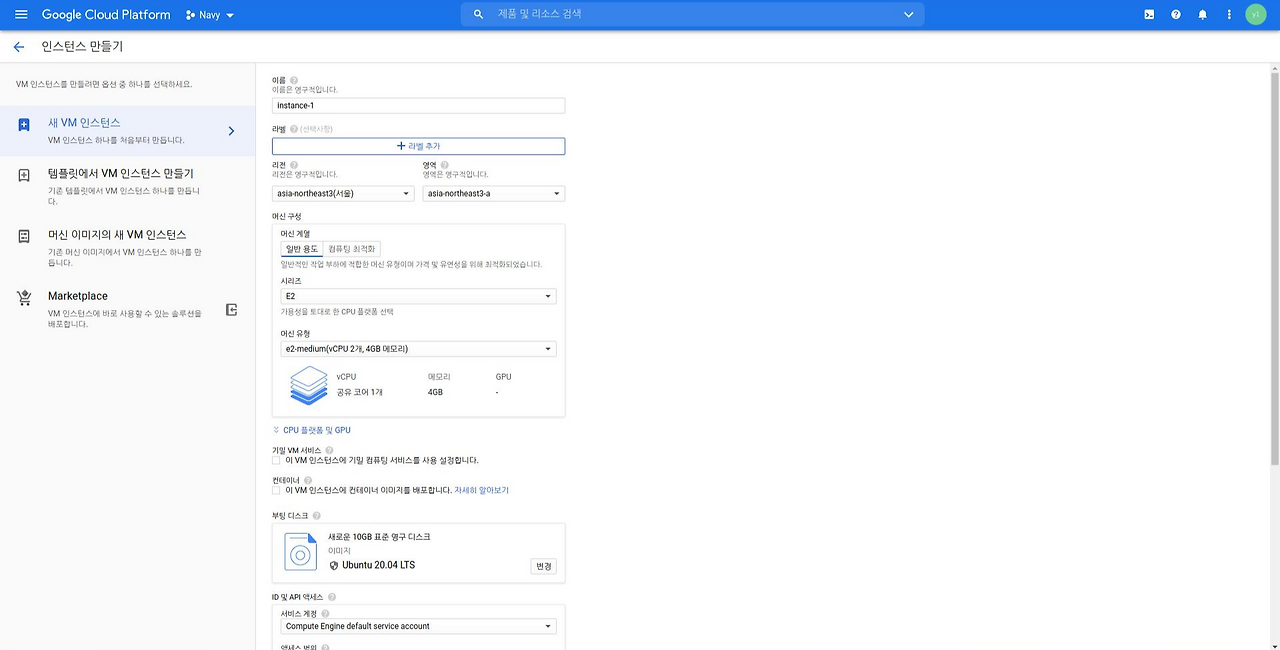Click the Google Cloud Platform logo text
This screenshot has height=650, width=1280.
coord(105,15)
